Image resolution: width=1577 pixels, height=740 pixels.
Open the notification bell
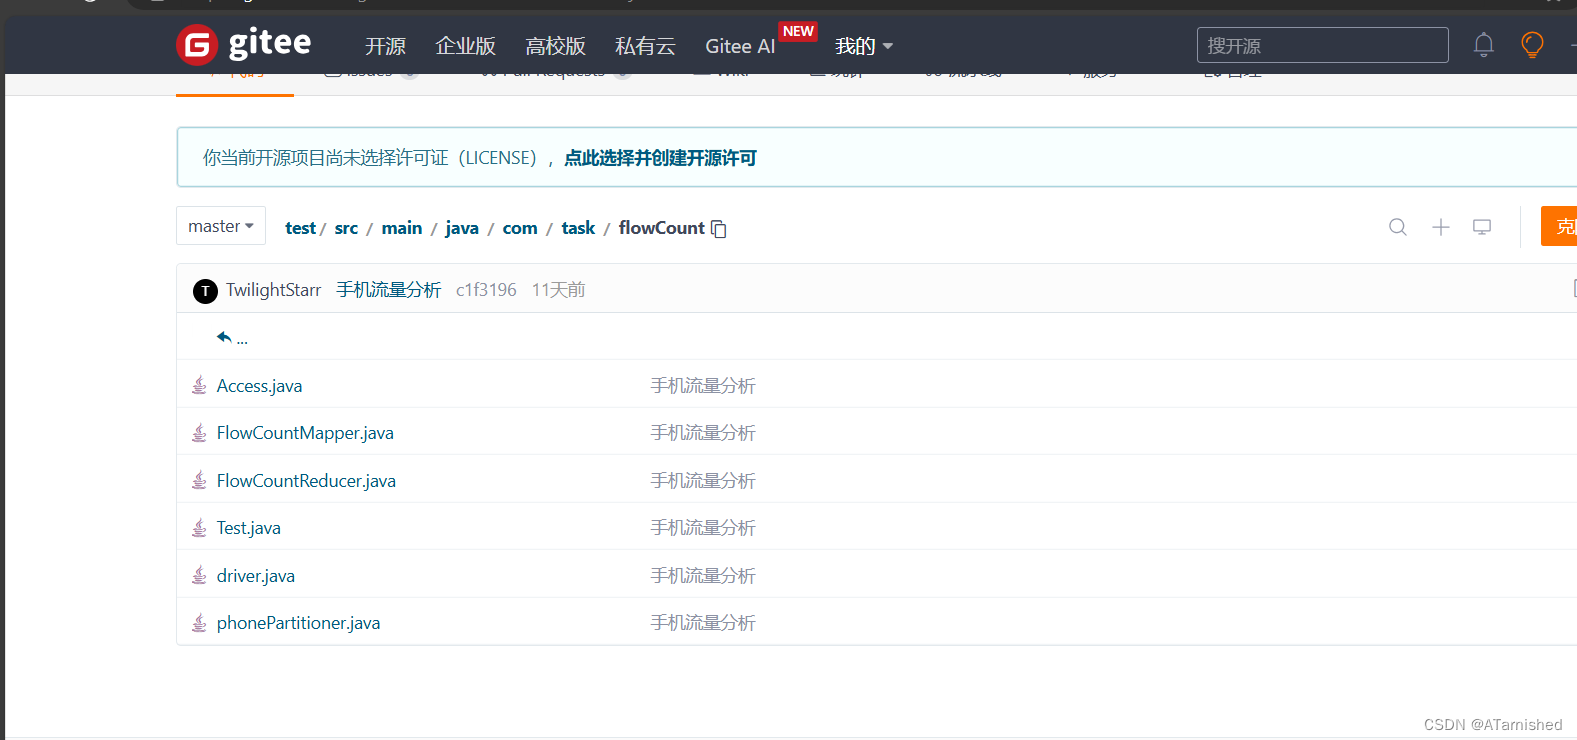(x=1484, y=45)
